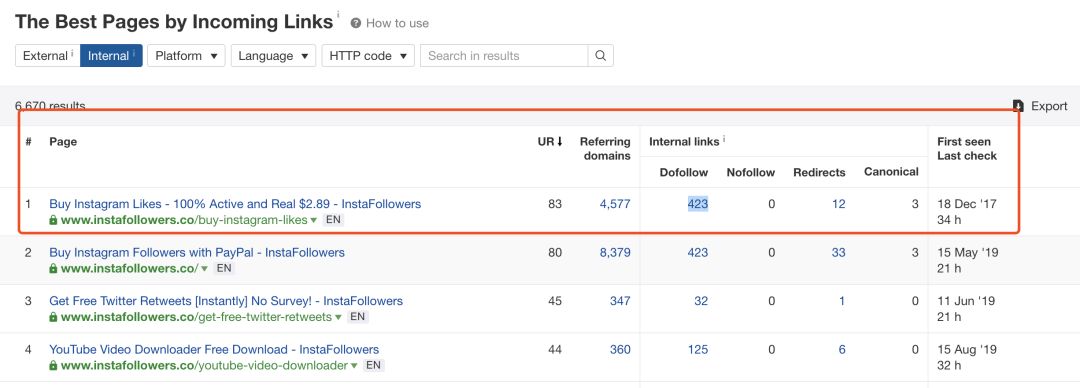
Task: Open the Platform dropdown filter
Action: click(x=186, y=56)
